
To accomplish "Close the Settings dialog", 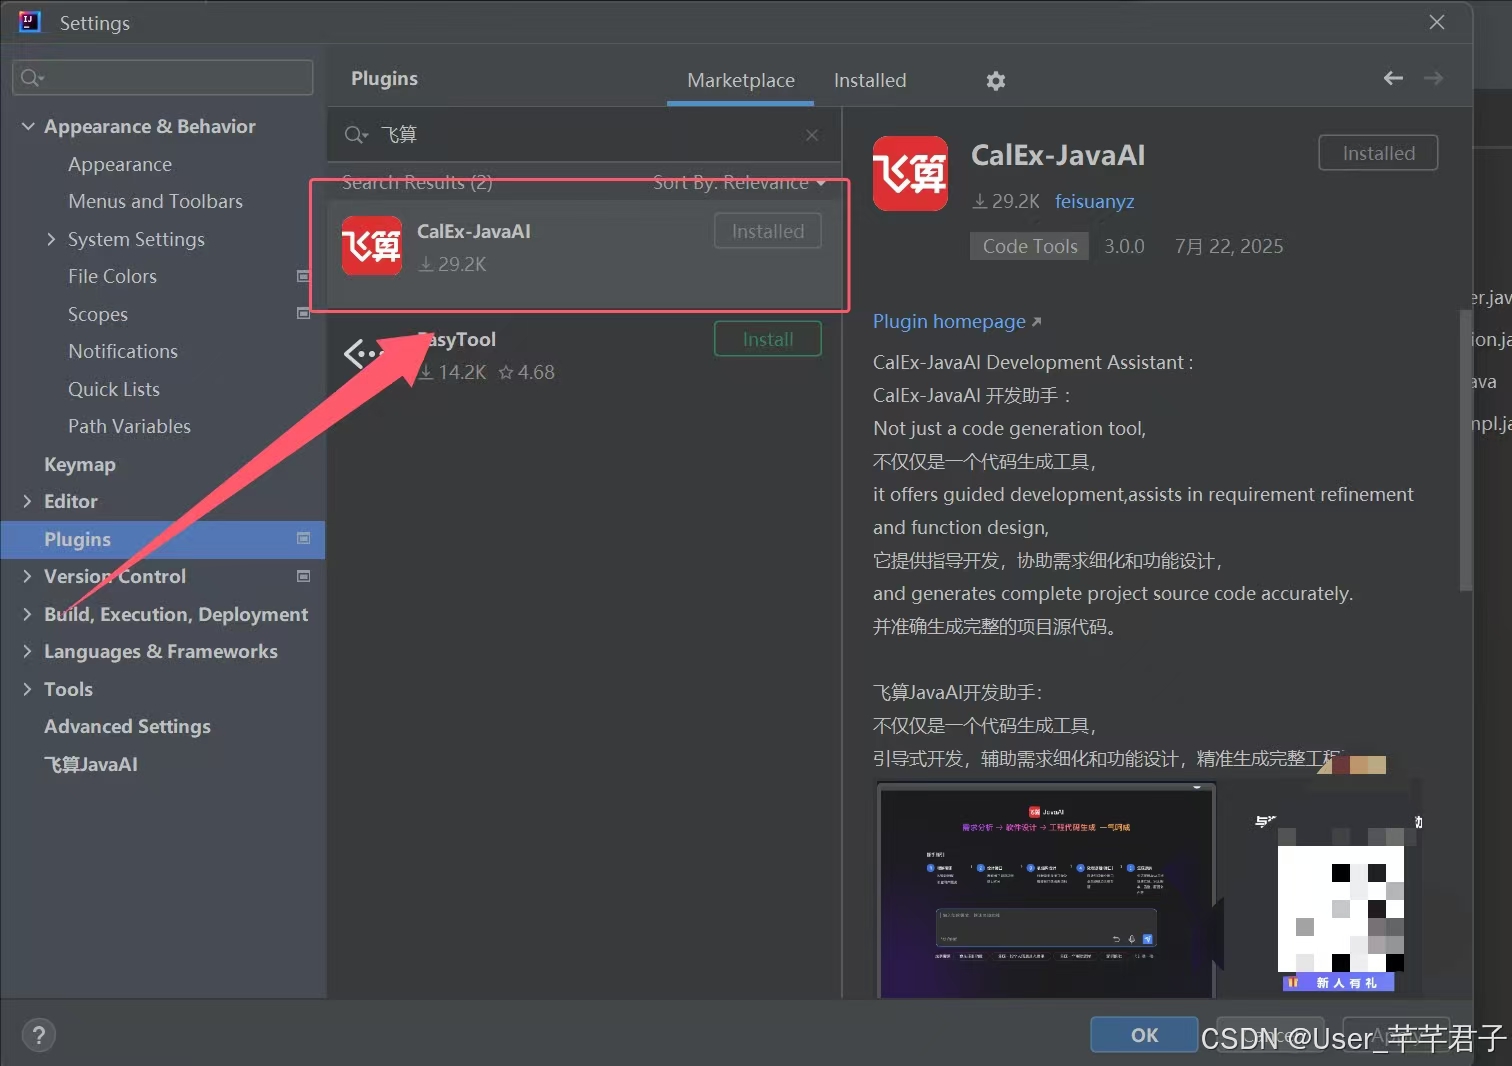I will pos(1437,22).
